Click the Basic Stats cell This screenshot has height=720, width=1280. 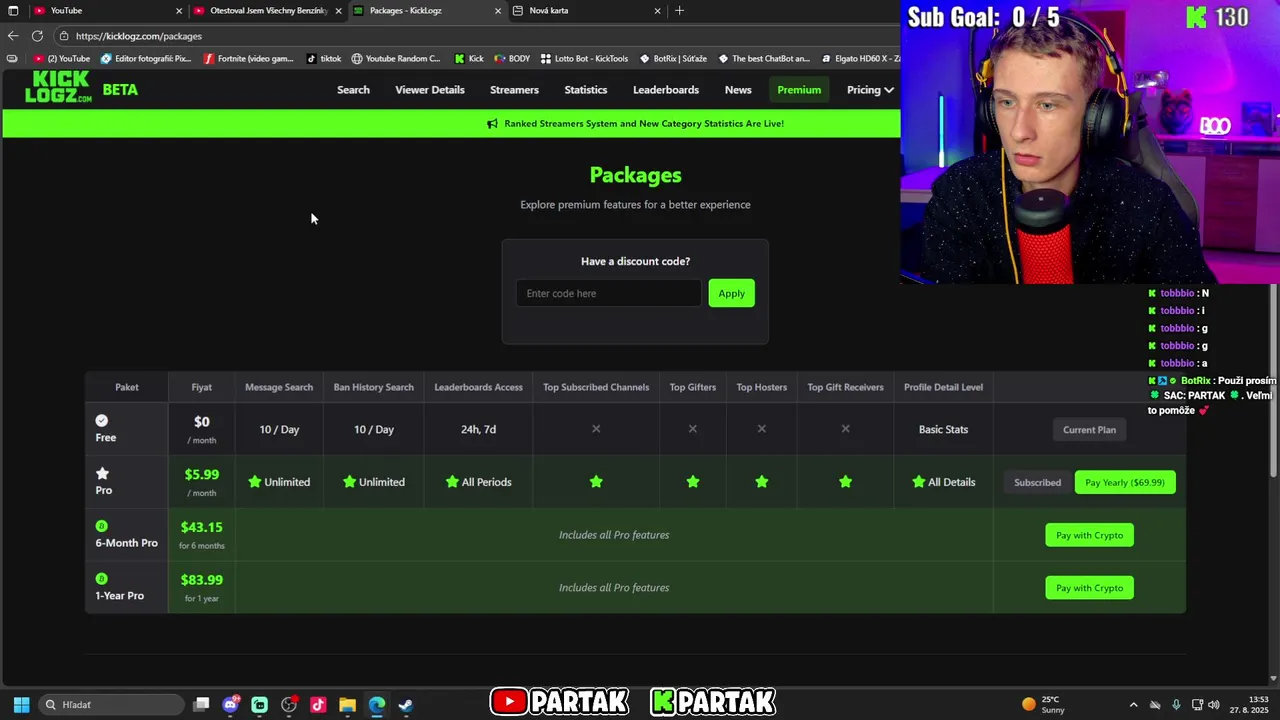point(943,430)
